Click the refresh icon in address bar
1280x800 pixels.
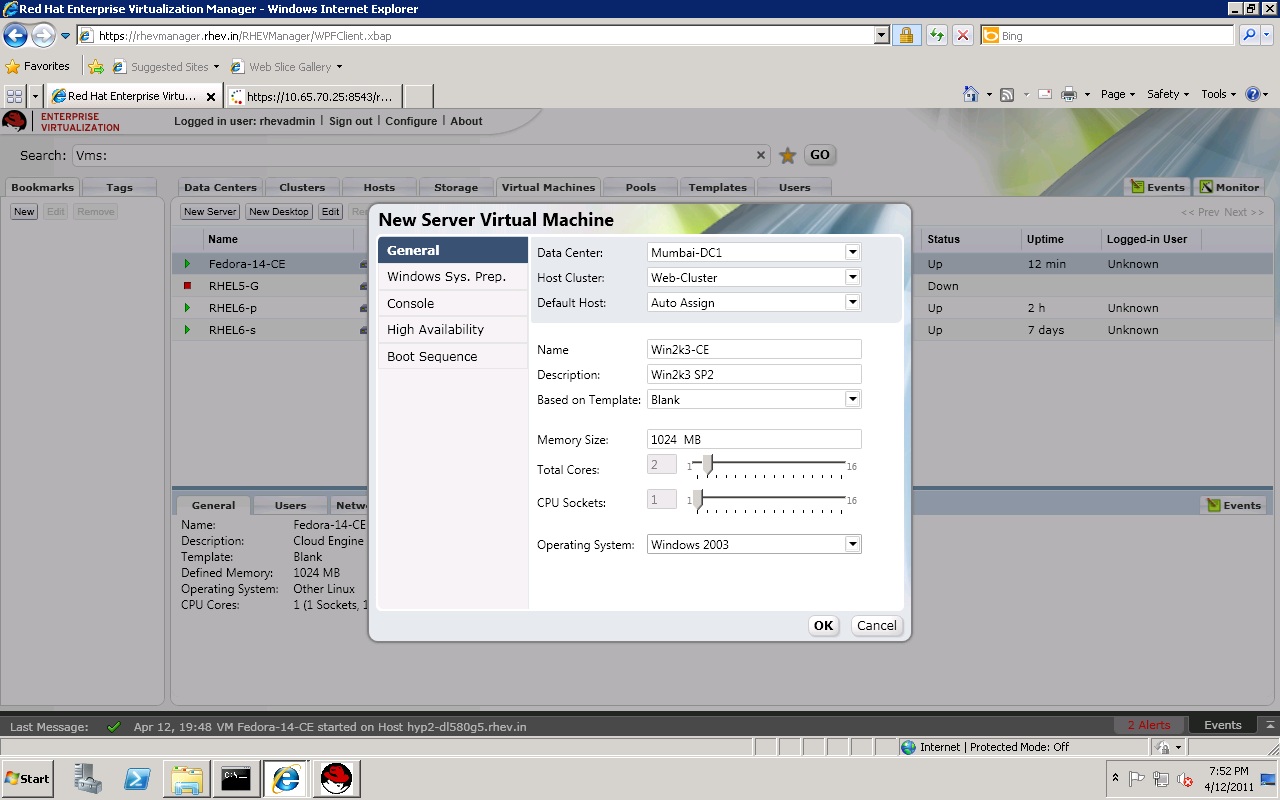tap(936, 36)
